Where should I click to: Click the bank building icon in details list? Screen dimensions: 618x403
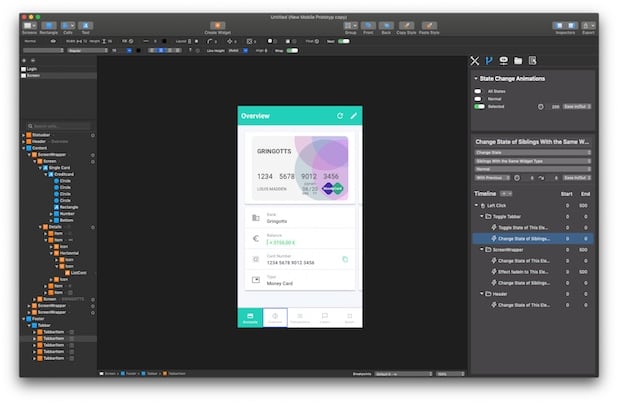point(256,218)
